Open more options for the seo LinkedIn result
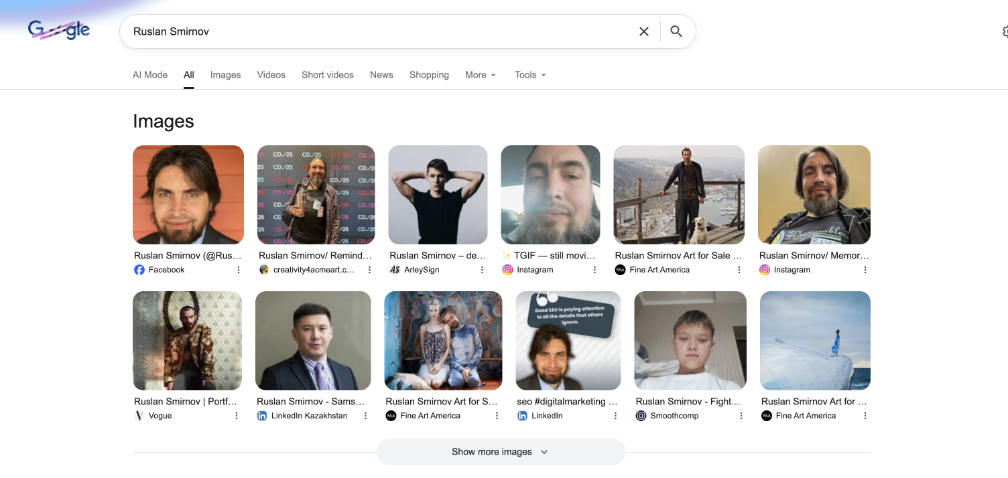The height and width of the screenshot is (478, 1008). coord(615,416)
